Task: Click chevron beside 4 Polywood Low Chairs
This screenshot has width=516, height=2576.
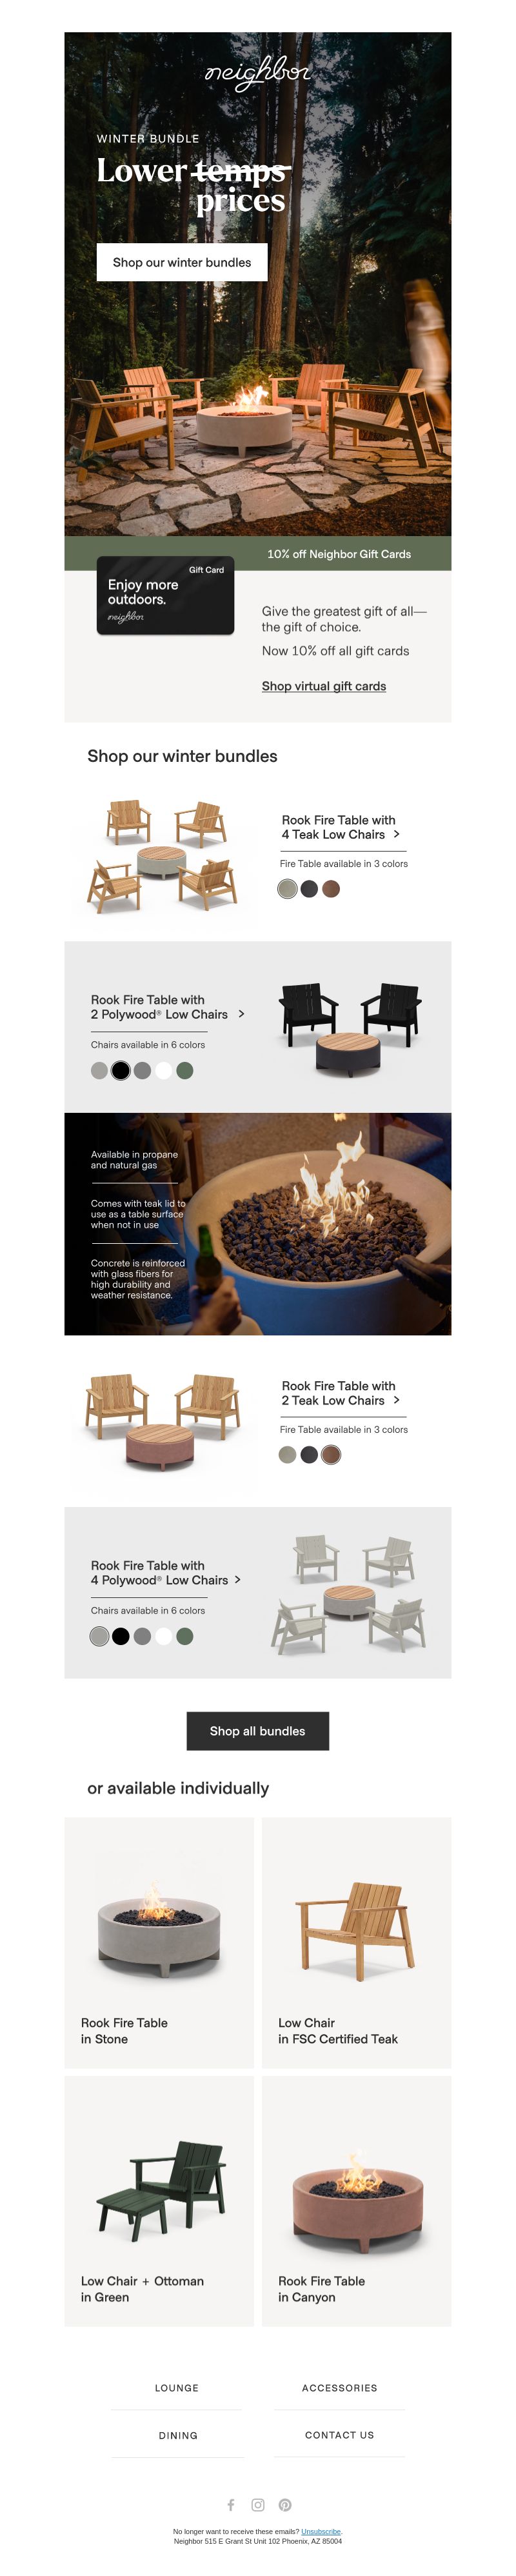Action: tap(238, 1580)
